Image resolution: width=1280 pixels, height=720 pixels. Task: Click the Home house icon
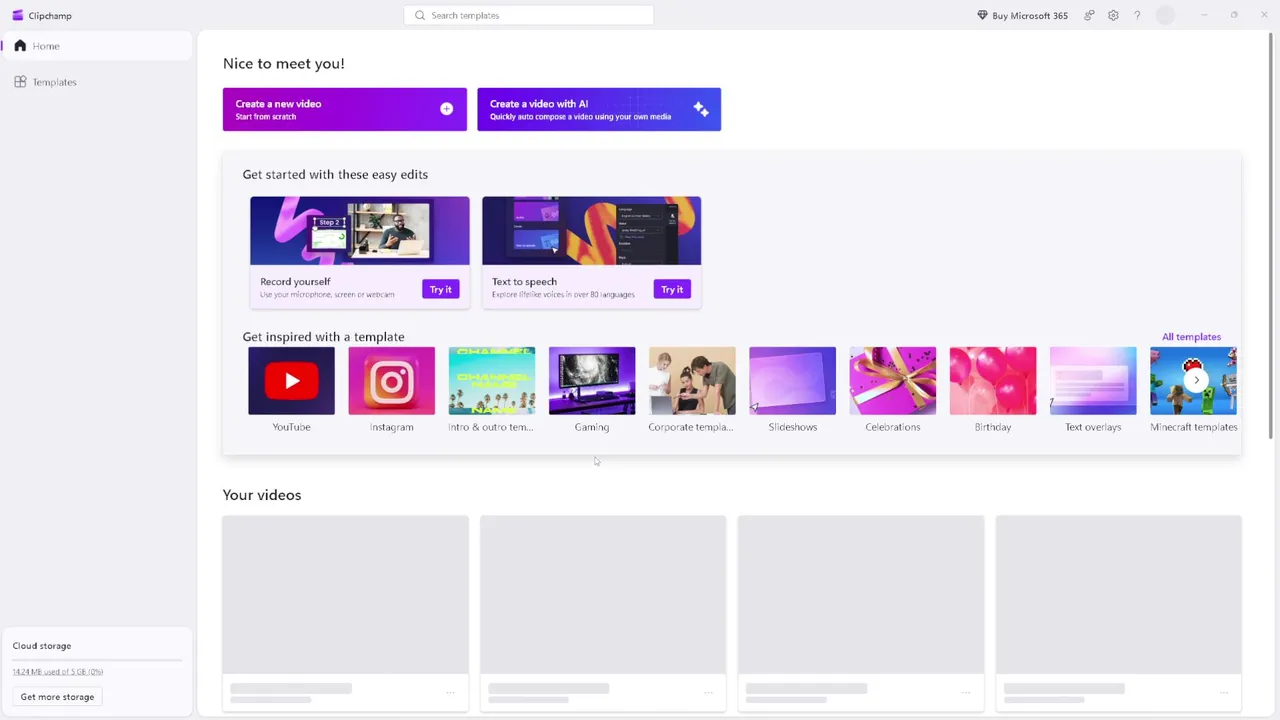tap(20, 46)
